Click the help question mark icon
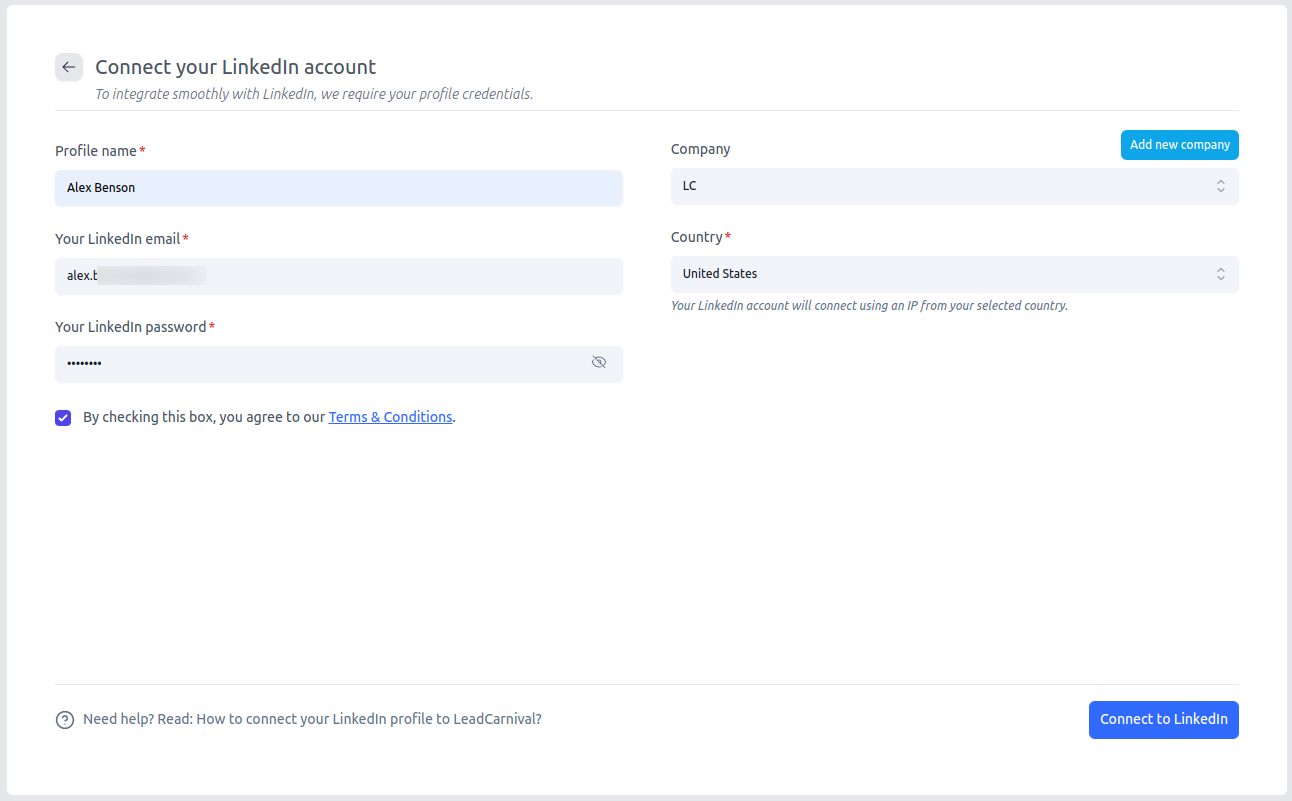The height and width of the screenshot is (801, 1292). (65, 719)
